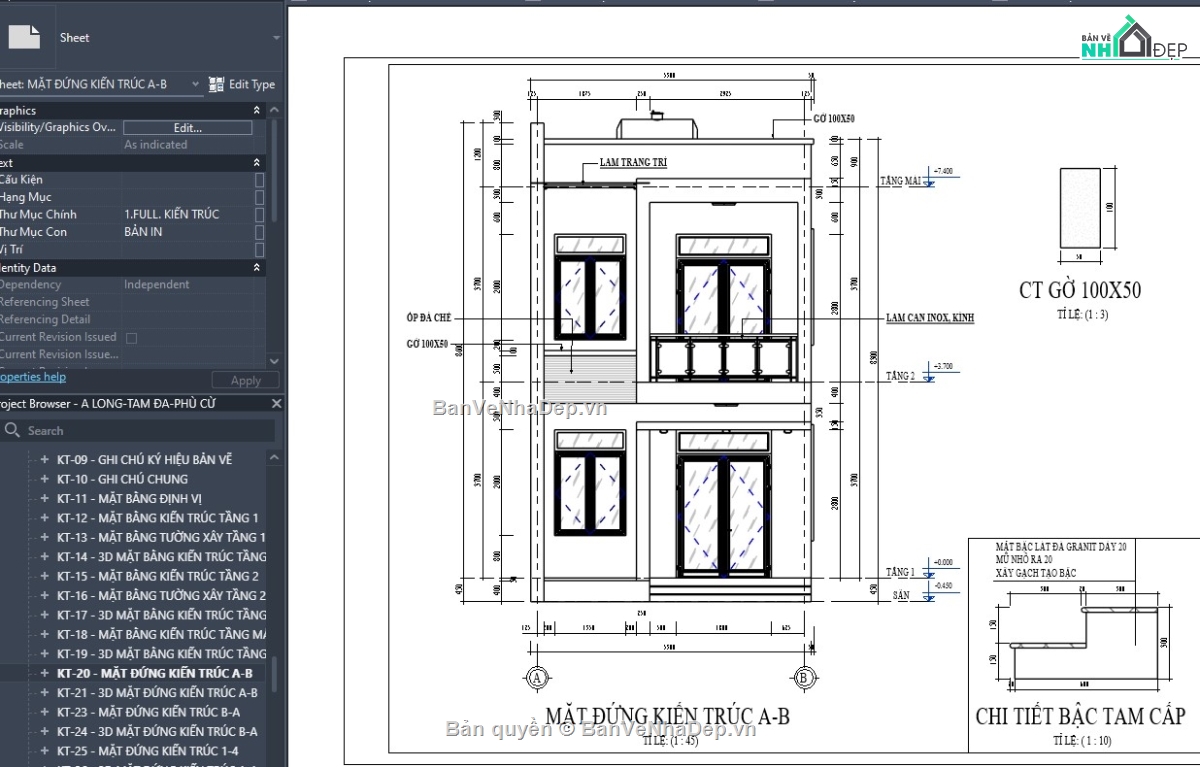
Task: Click the Properties panel scroll down arrow
Action: pos(275,360)
